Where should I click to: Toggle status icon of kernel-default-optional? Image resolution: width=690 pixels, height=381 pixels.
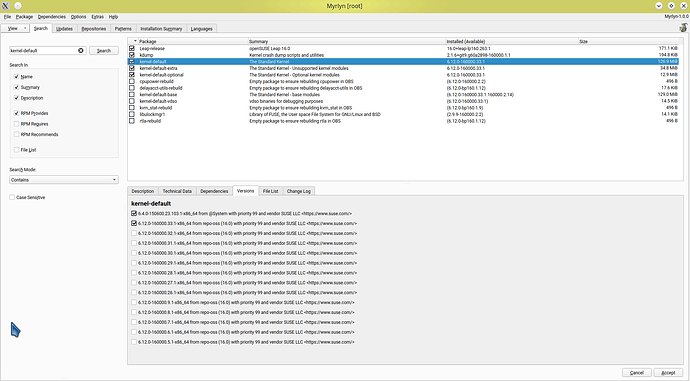[132, 75]
